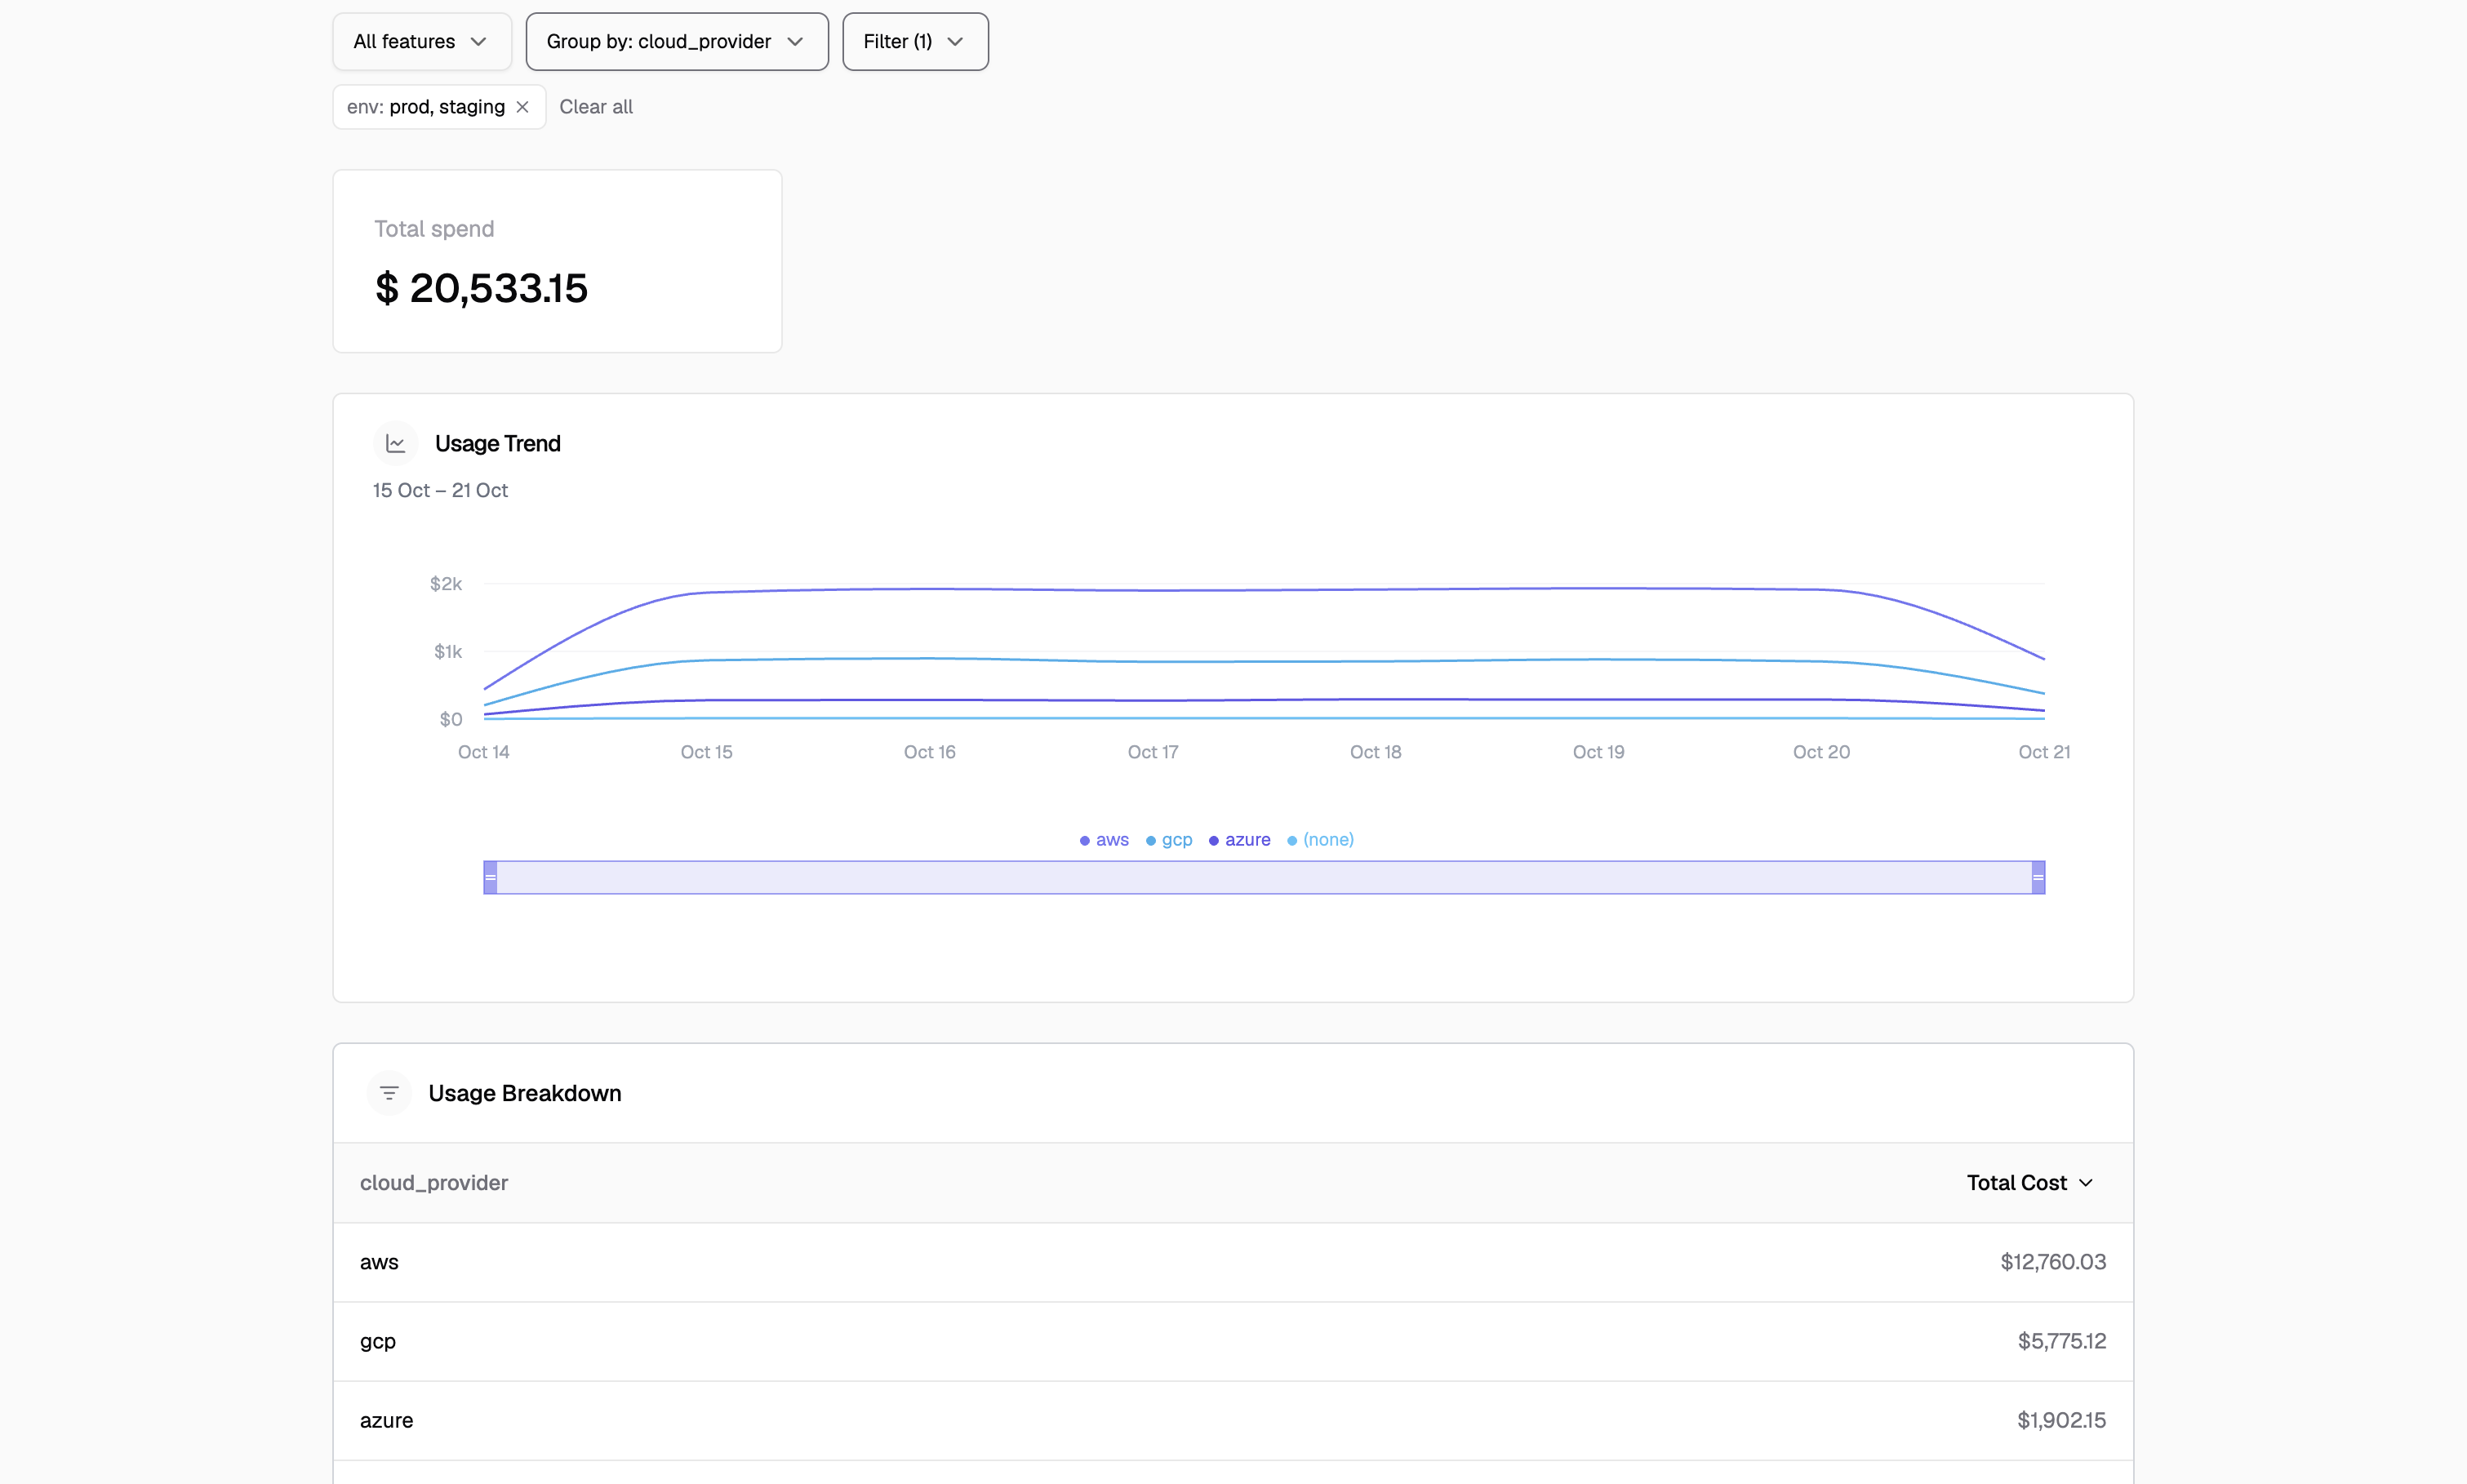The height and width of the screenshot is (1484, 2467).
Task: Click the left handle of the range slider
Action: [x=490, y=877]
